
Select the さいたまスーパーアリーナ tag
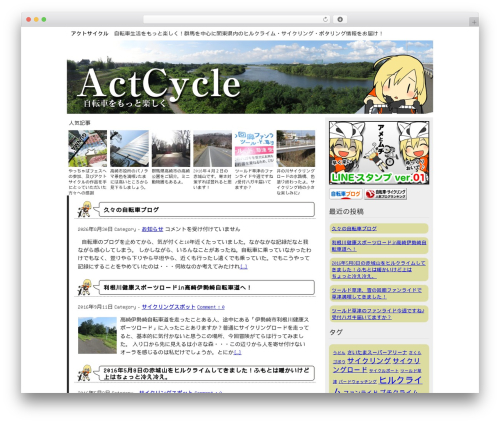pos(377,352)
